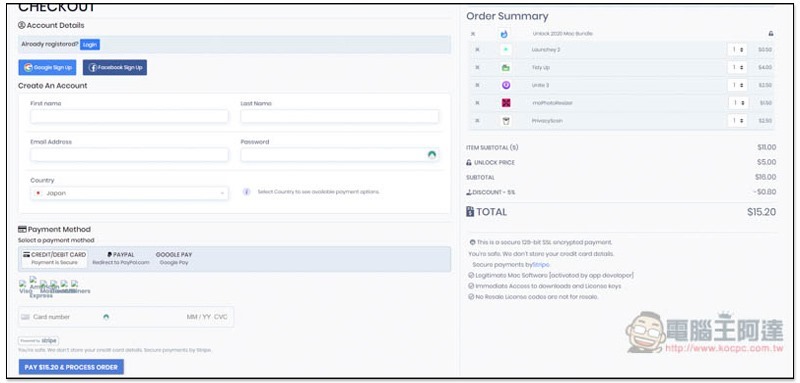Change PhotoResizer quantity selector
The image size is (800, 383).
737,103
